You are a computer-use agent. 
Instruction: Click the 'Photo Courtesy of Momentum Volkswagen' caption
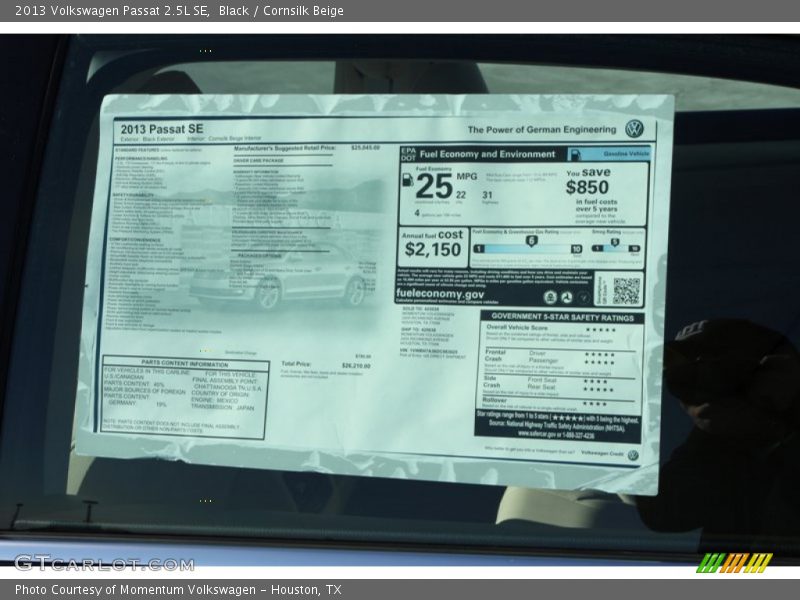point(178,590)
